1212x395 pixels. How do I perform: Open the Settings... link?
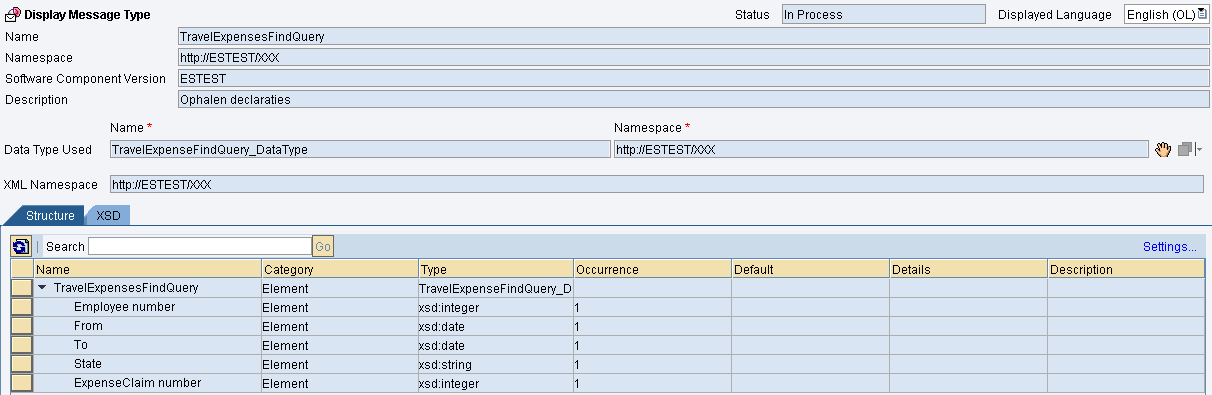(1170, 246)
